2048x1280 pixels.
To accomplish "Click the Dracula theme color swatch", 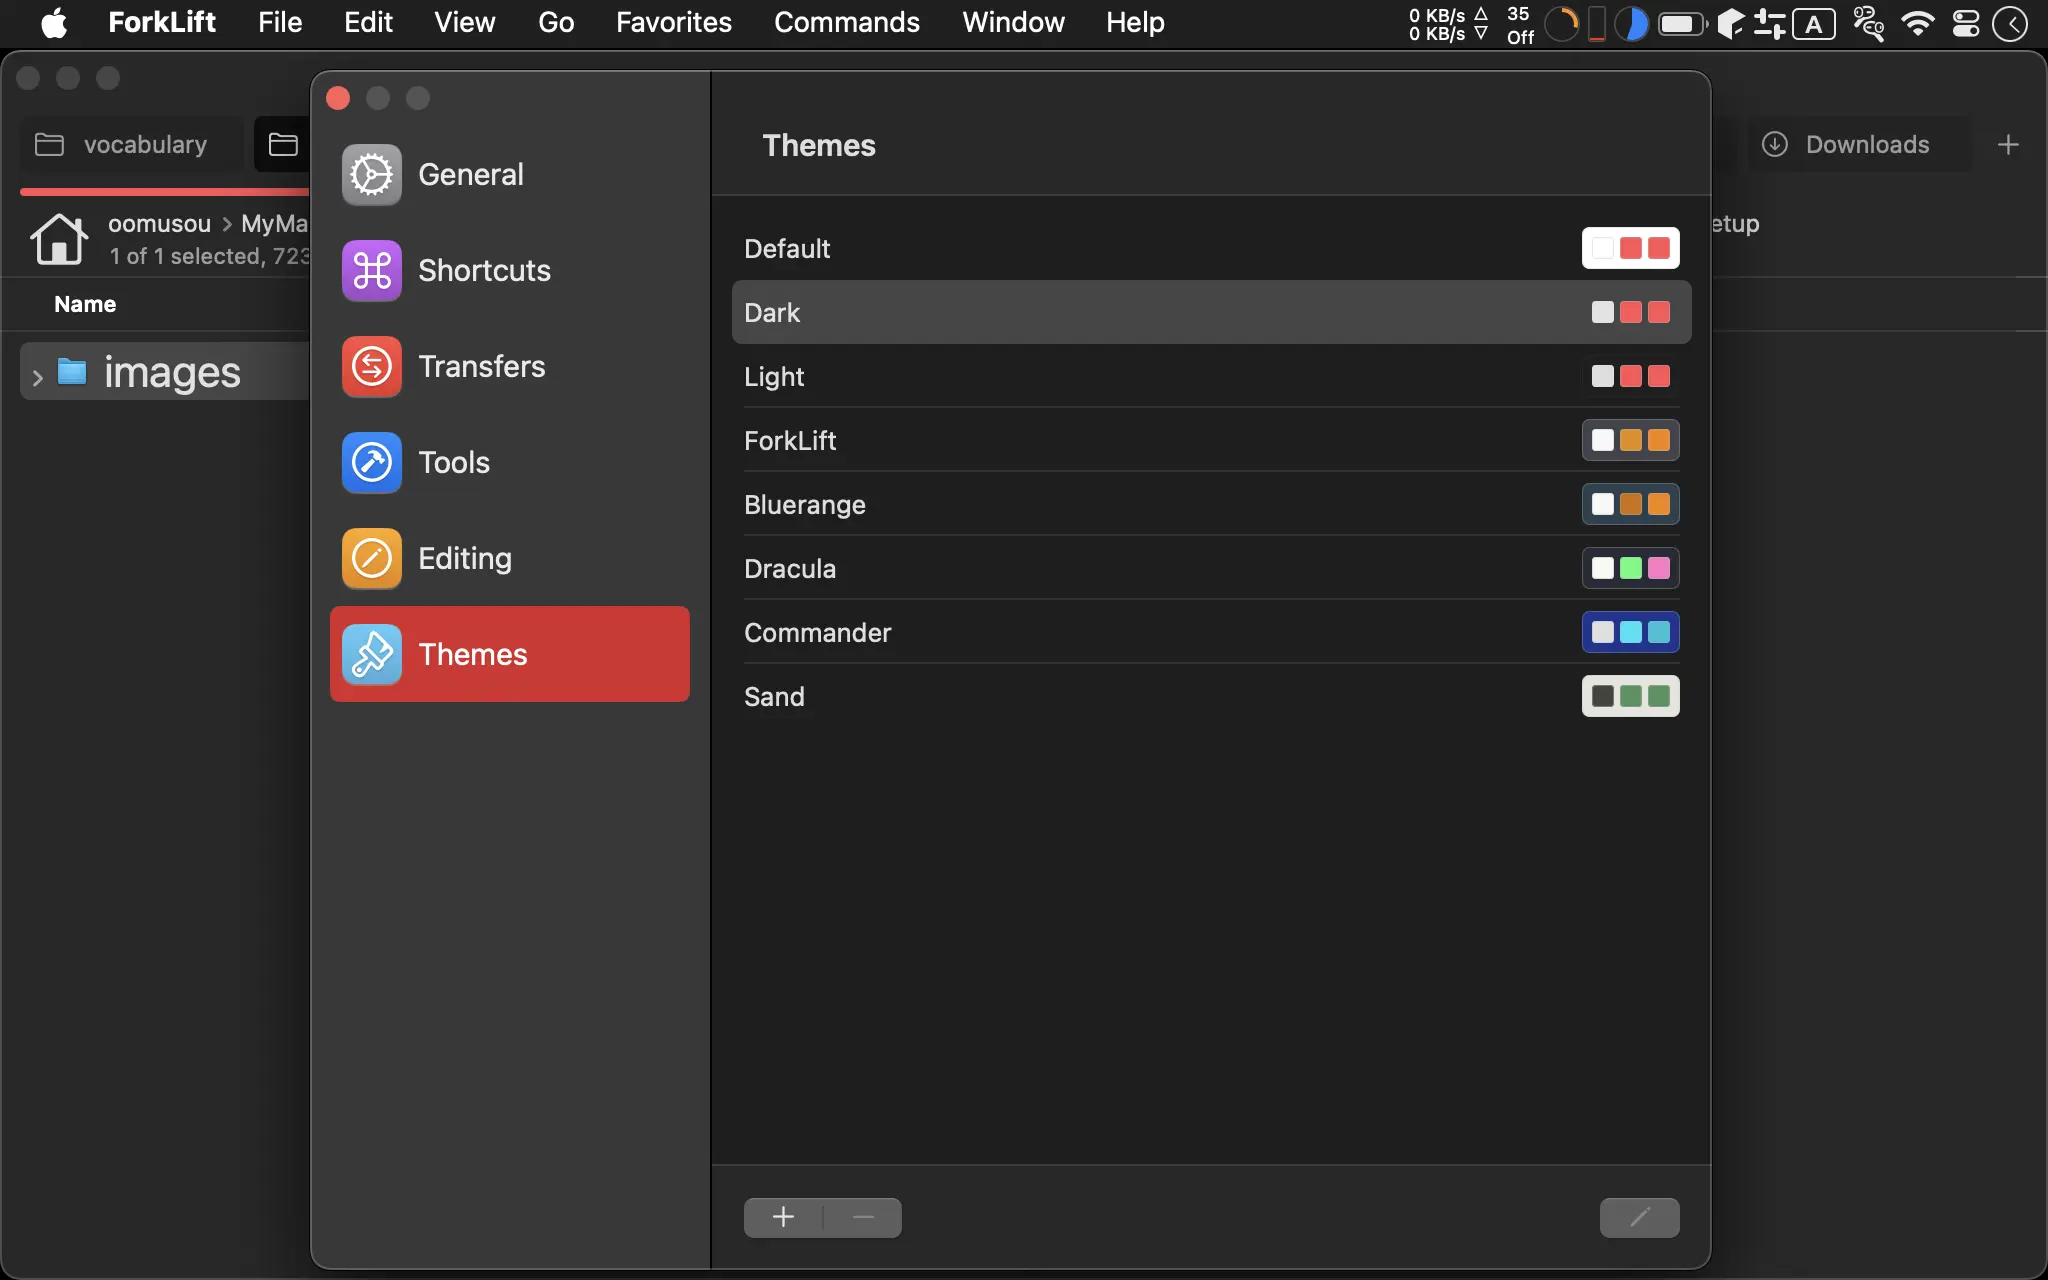I will [x=1630, y=568].
